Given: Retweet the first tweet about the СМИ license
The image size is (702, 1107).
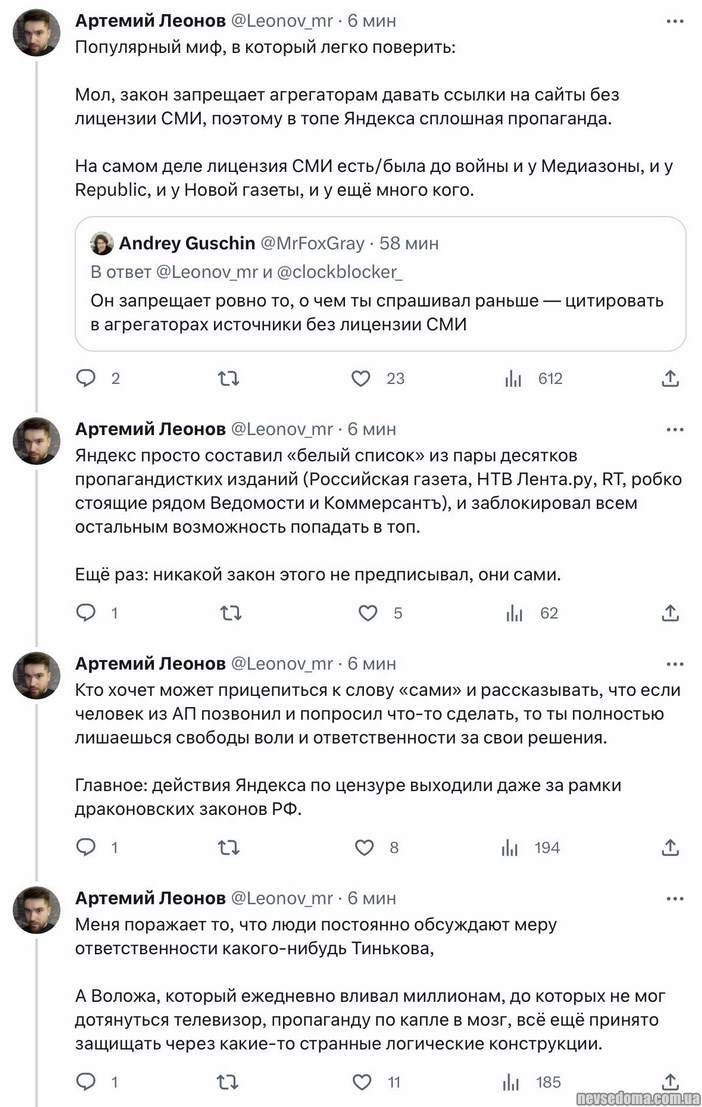Looking at the screenshot, I should 229,379.
